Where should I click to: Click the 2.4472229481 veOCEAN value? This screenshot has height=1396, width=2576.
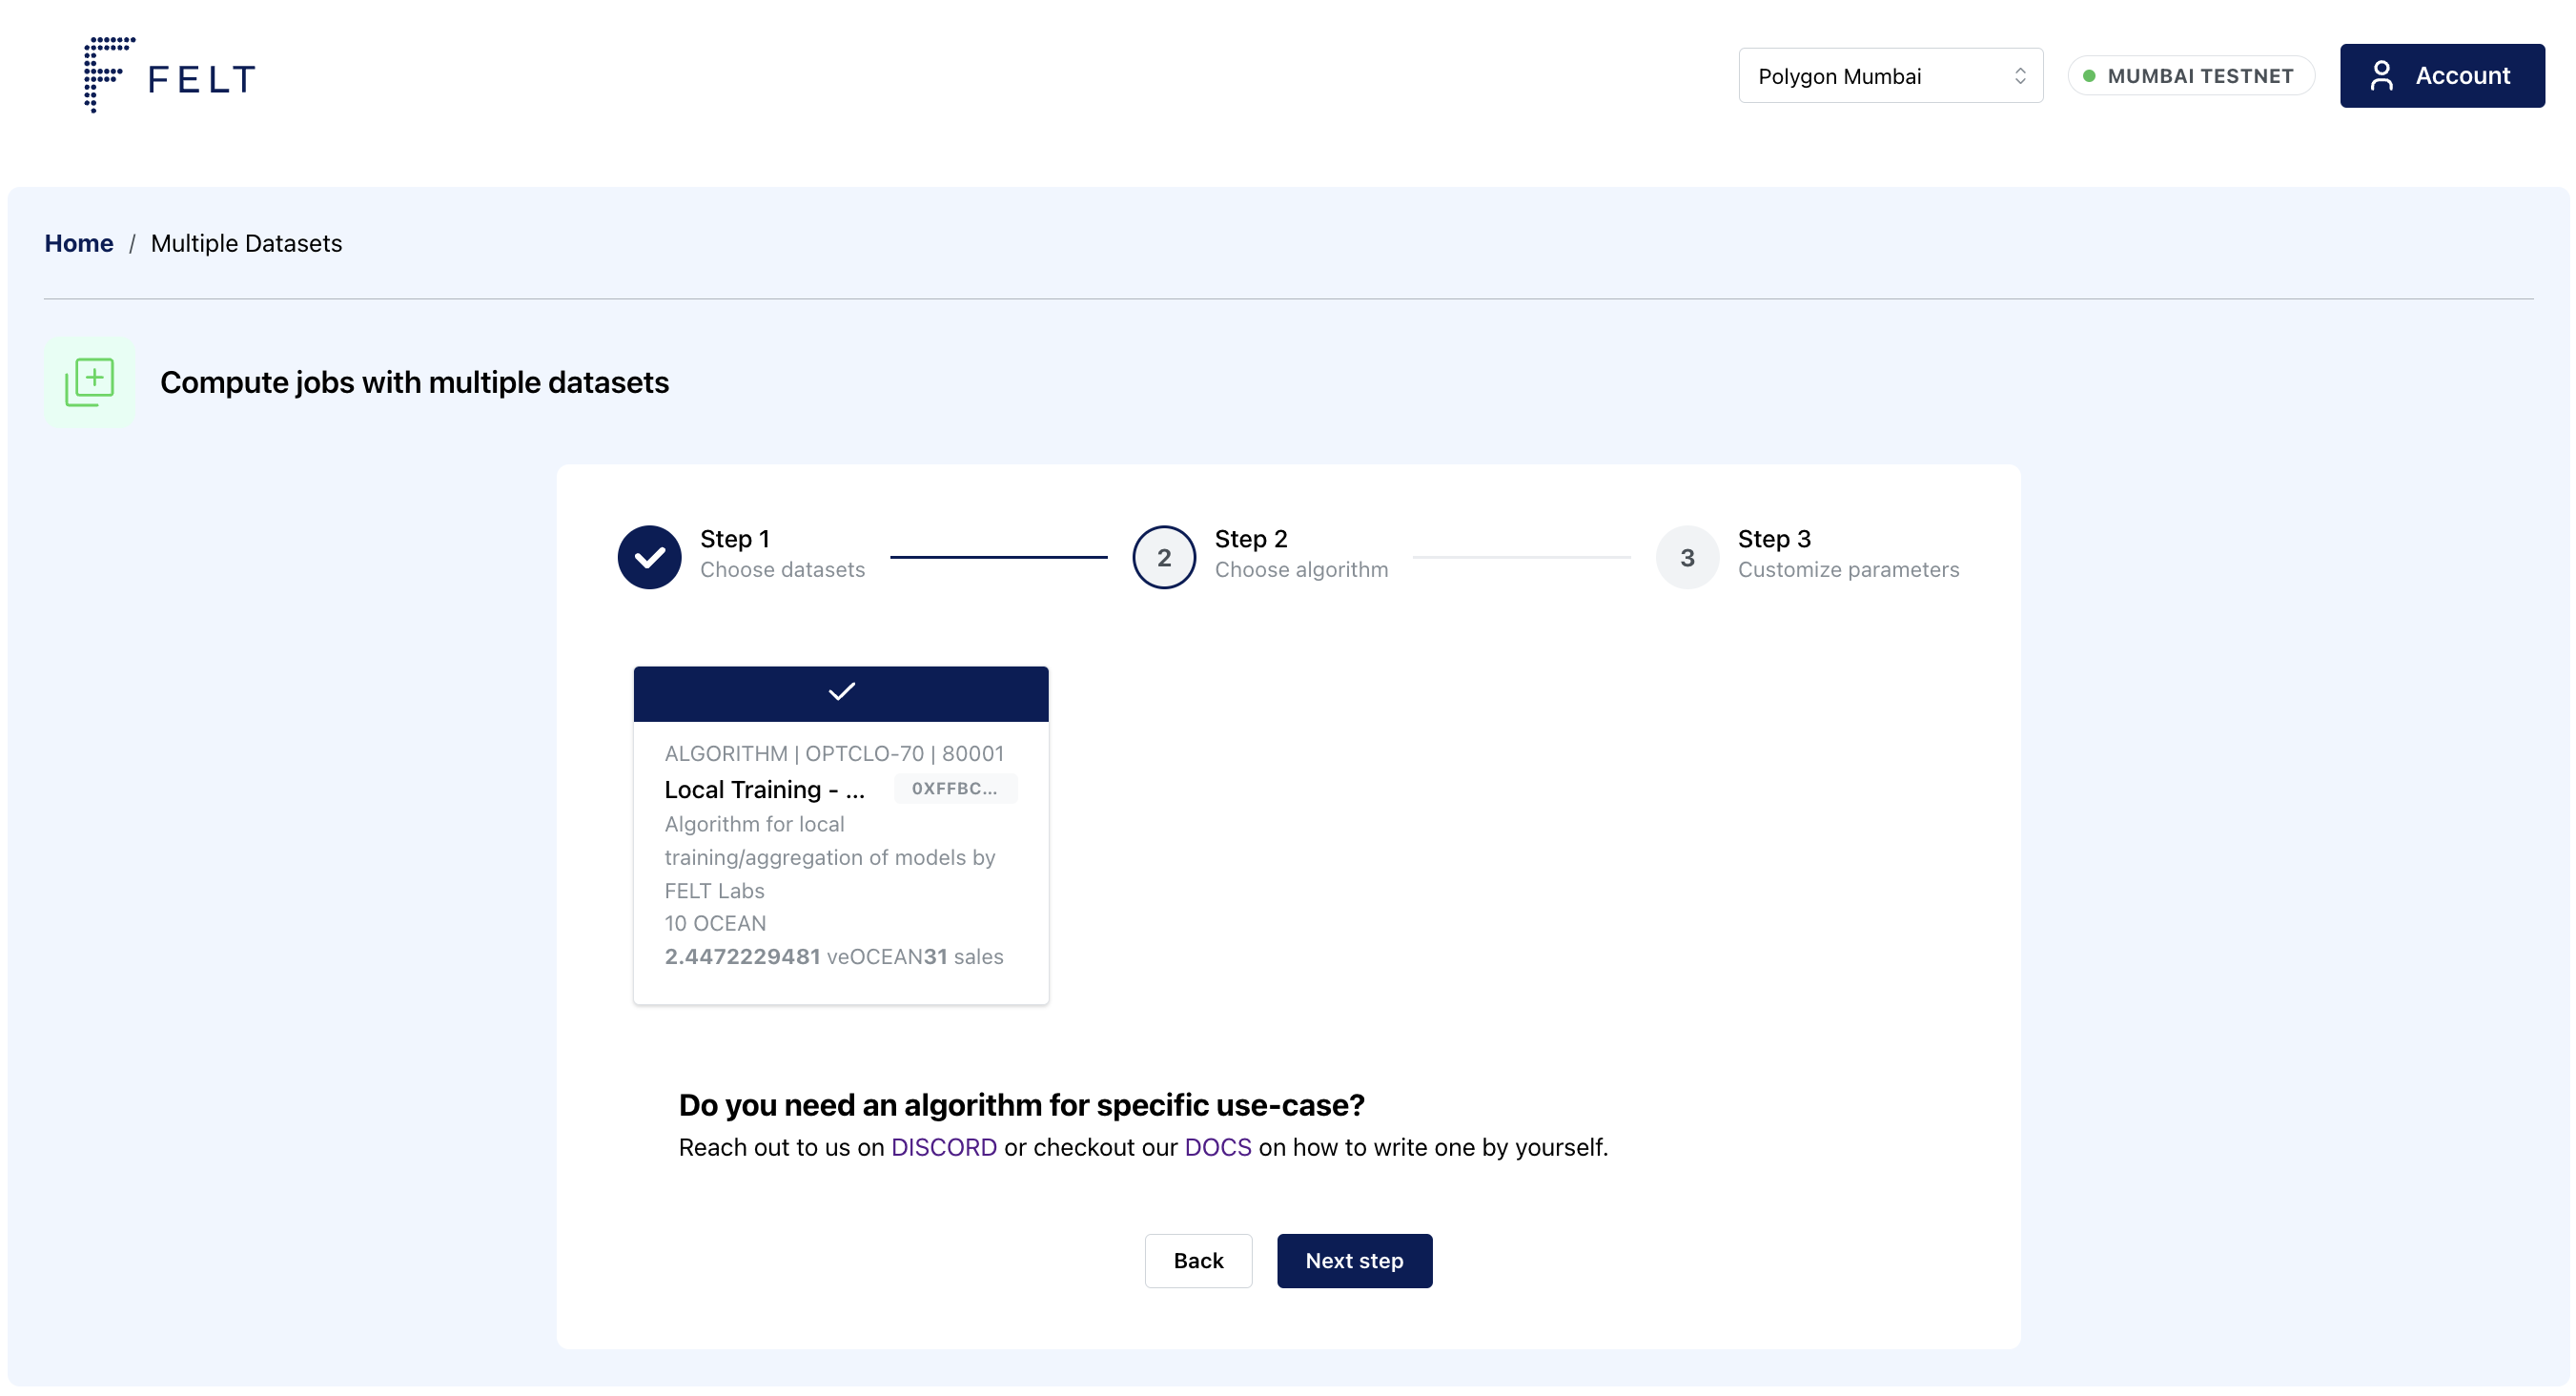coord(792,956)
